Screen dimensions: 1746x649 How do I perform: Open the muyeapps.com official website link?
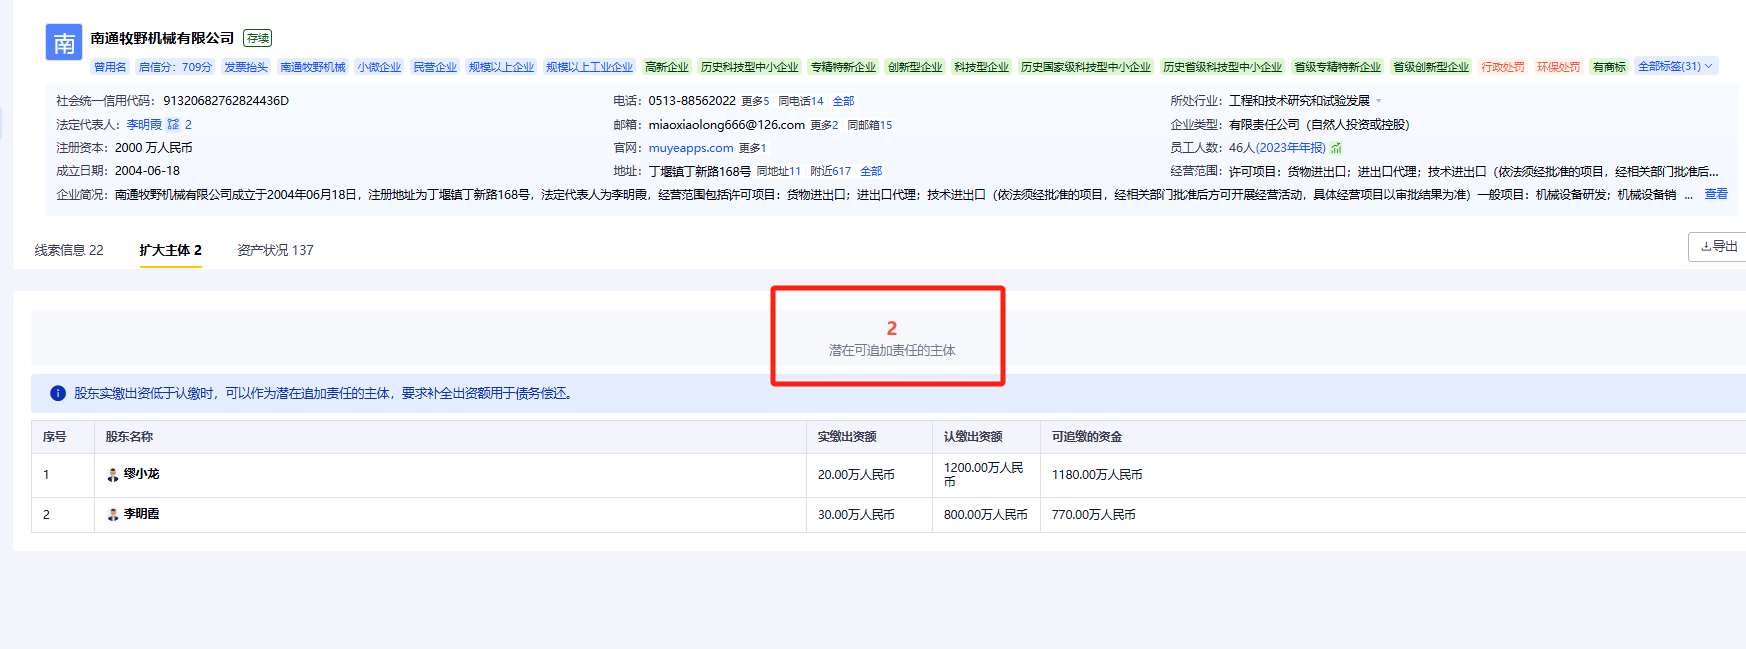tap(690, 148)
